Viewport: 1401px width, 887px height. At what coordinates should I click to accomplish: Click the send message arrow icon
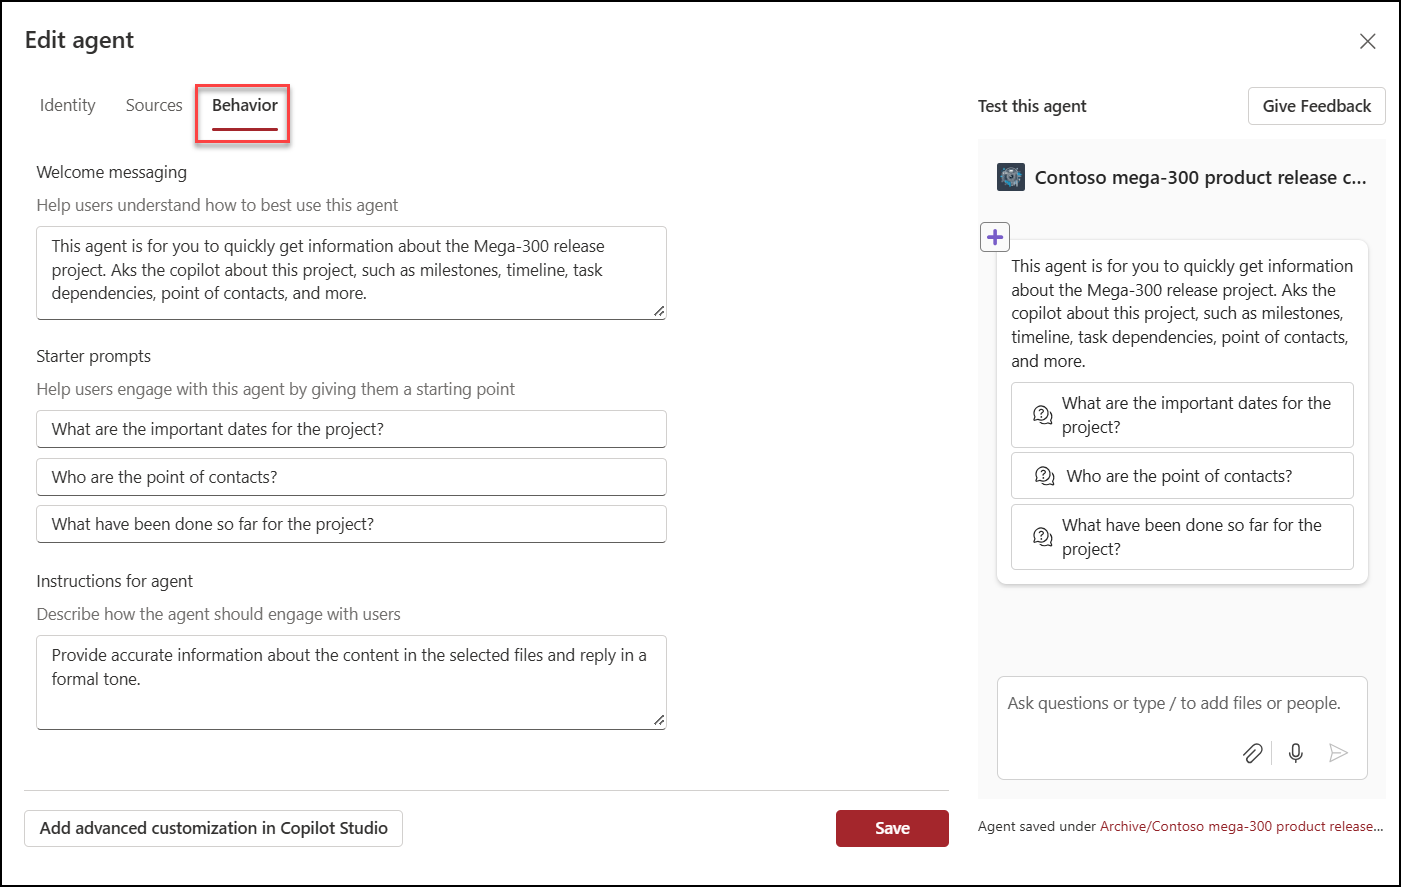click(1339, 753)
